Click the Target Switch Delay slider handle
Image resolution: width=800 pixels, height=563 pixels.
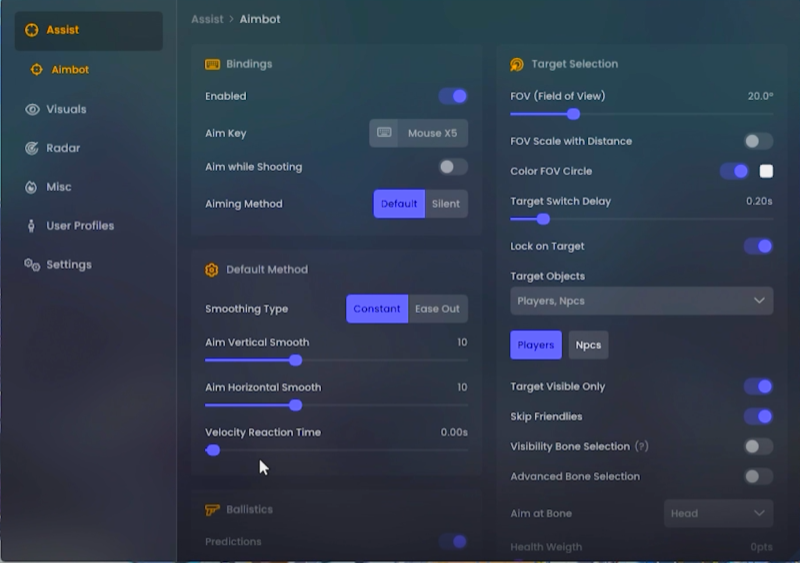[x=543, y=219]
